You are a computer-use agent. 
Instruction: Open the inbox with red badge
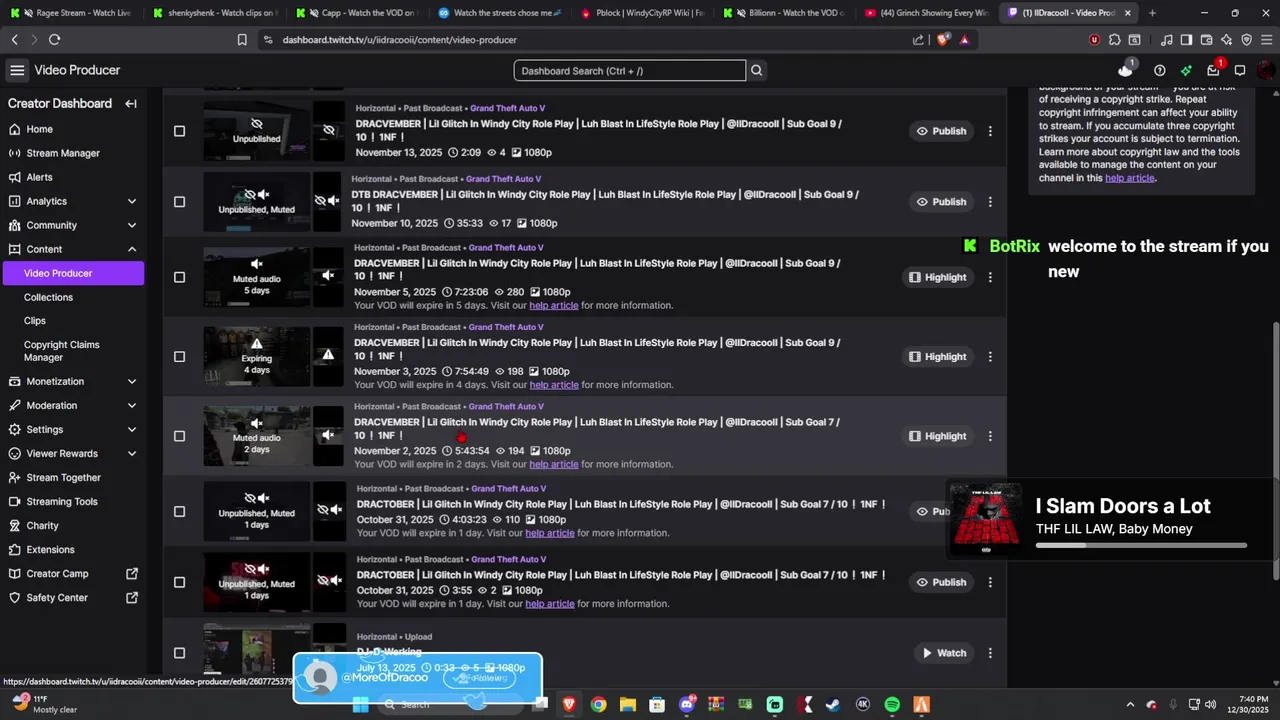tap(1213, 70)
